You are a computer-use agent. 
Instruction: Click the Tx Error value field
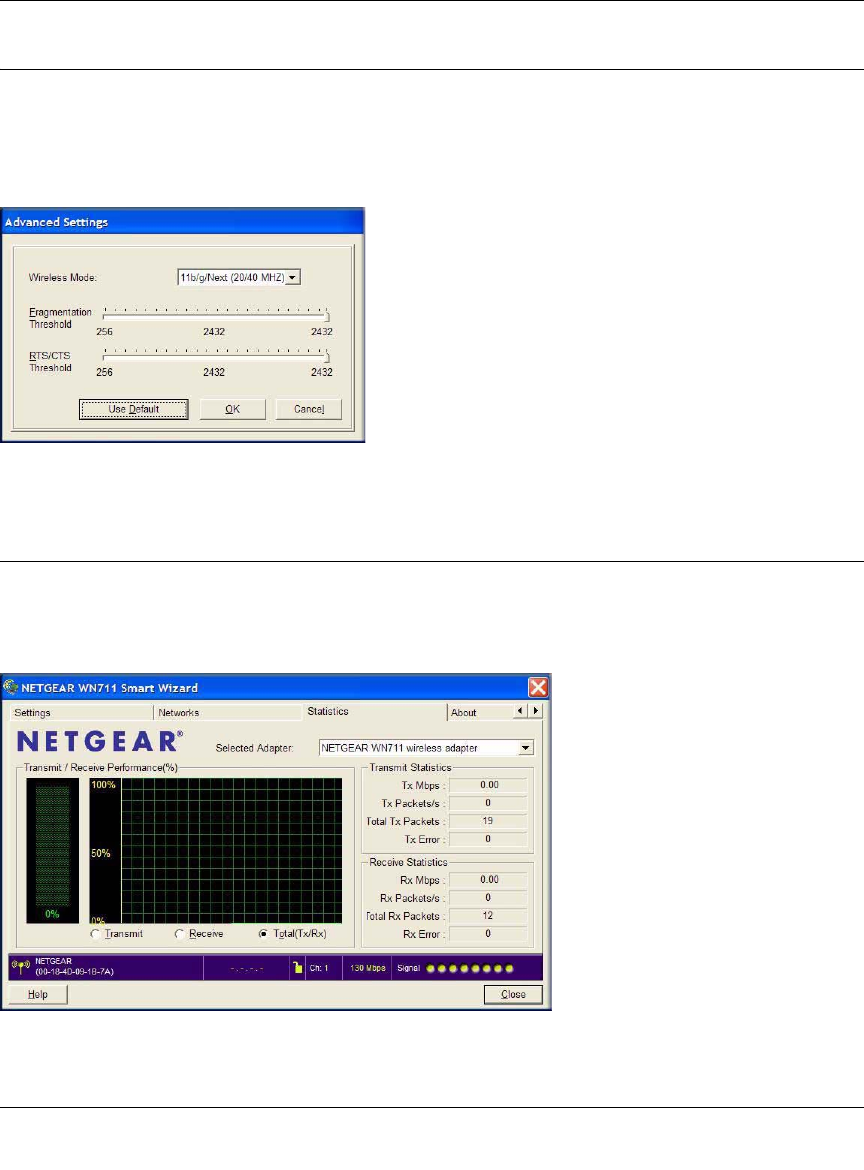coord(489,839)
